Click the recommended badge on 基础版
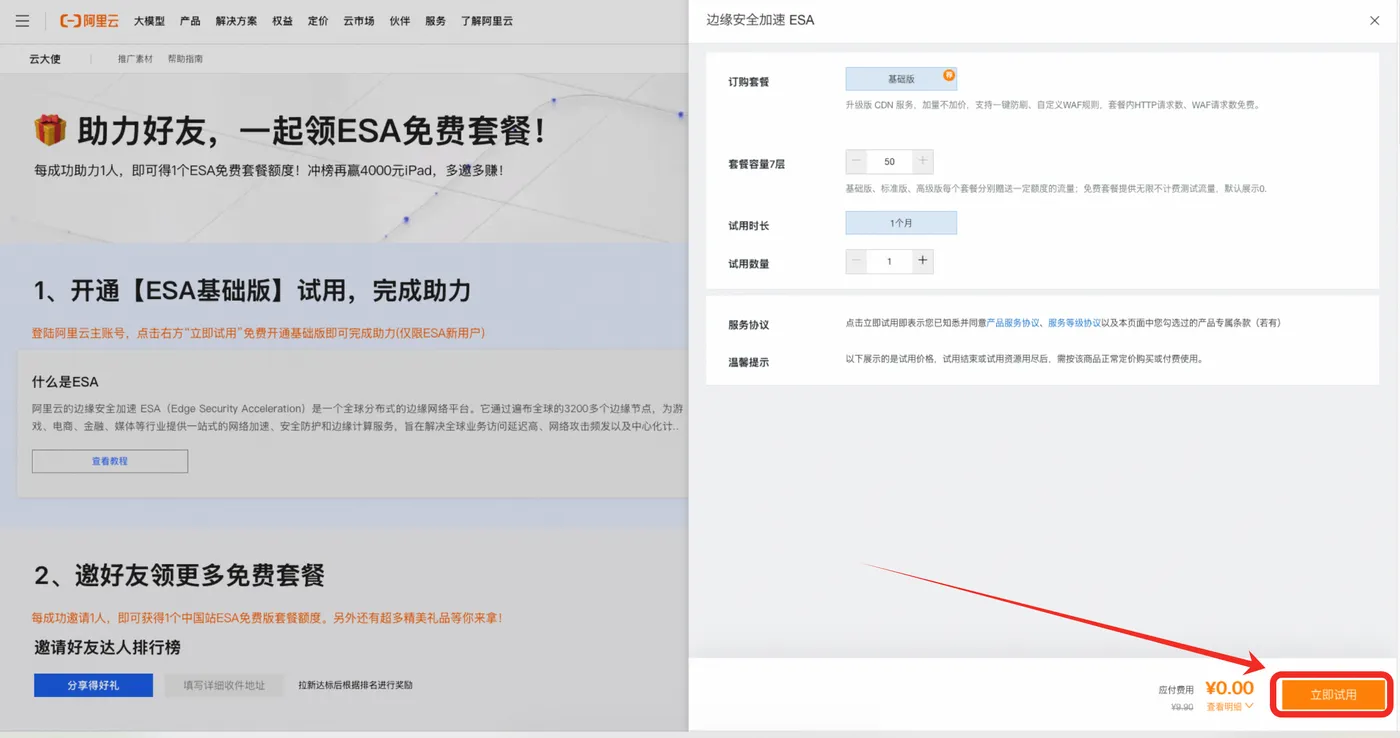The height and width of the screenshot is (738, 1400). click(x=949, y=74)
